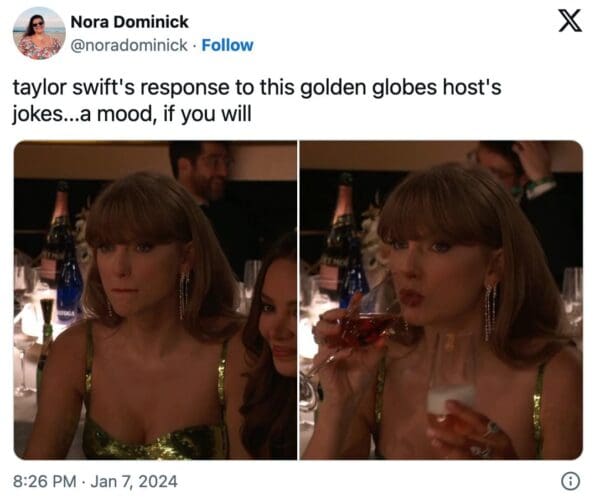The height and width of the screenshot is (501, 600).
Task: Open the @noradominick handle link
Action: tap(129, 45)
